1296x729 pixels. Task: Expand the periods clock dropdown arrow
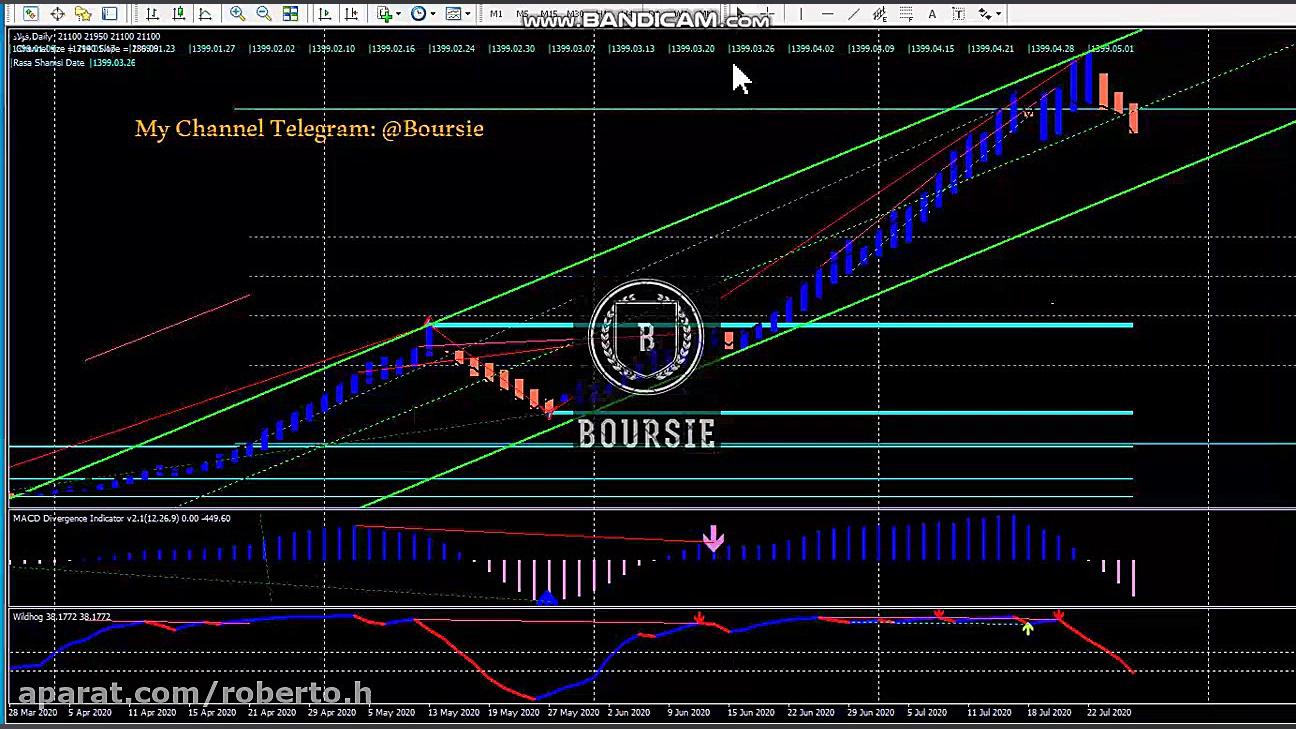(x=432, y=14)
